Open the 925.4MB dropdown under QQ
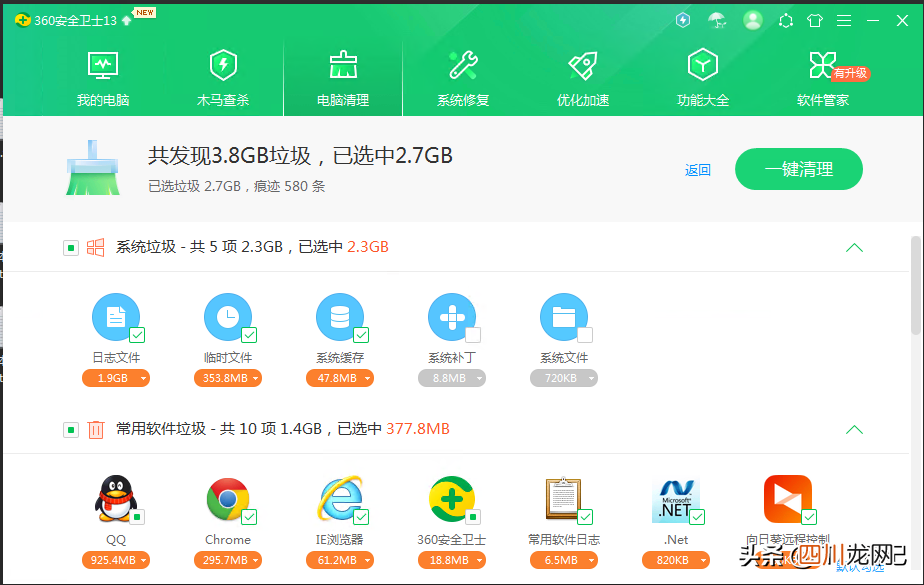Screen dimensions: 924x585 pyautogui.click(x=116, y=560)
